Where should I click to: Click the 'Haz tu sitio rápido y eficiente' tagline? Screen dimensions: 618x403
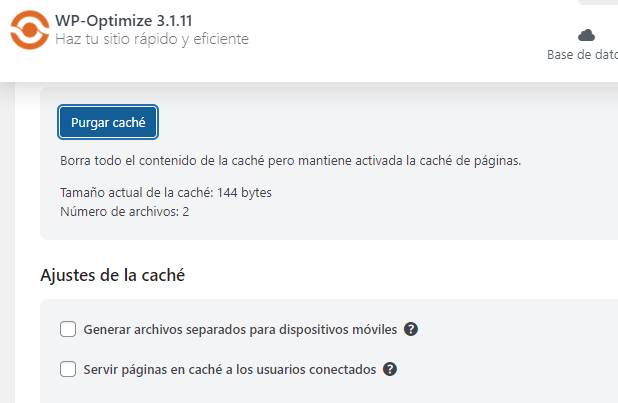152,39
